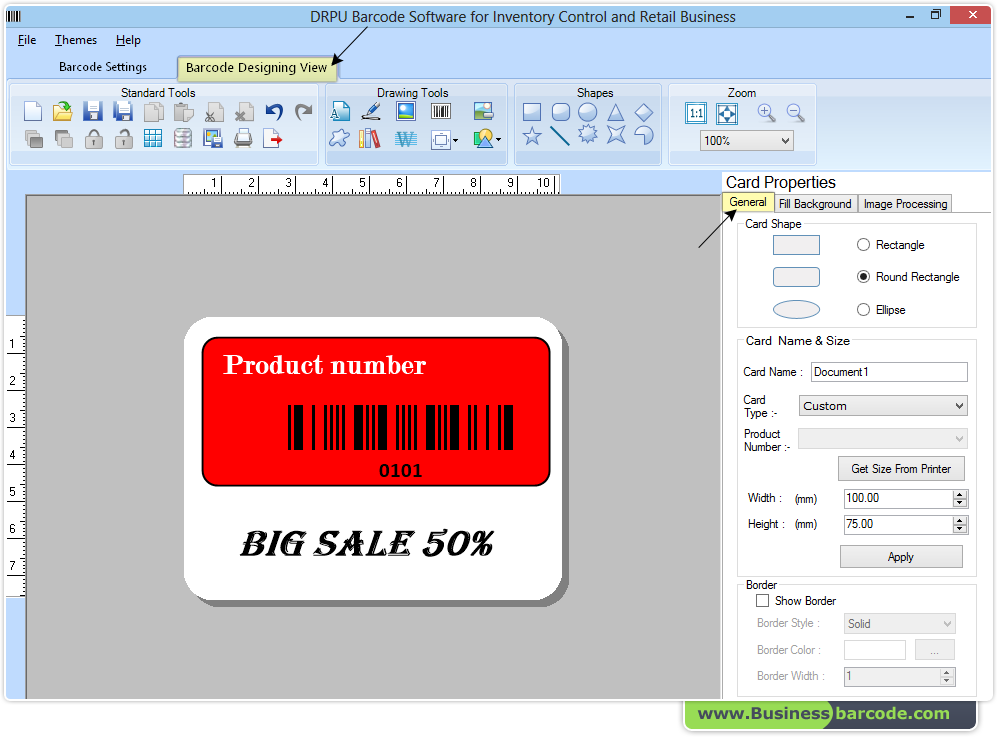Select the circle shape tool
The width and height of the screenshot is (997, 737).
click(588, 113)
